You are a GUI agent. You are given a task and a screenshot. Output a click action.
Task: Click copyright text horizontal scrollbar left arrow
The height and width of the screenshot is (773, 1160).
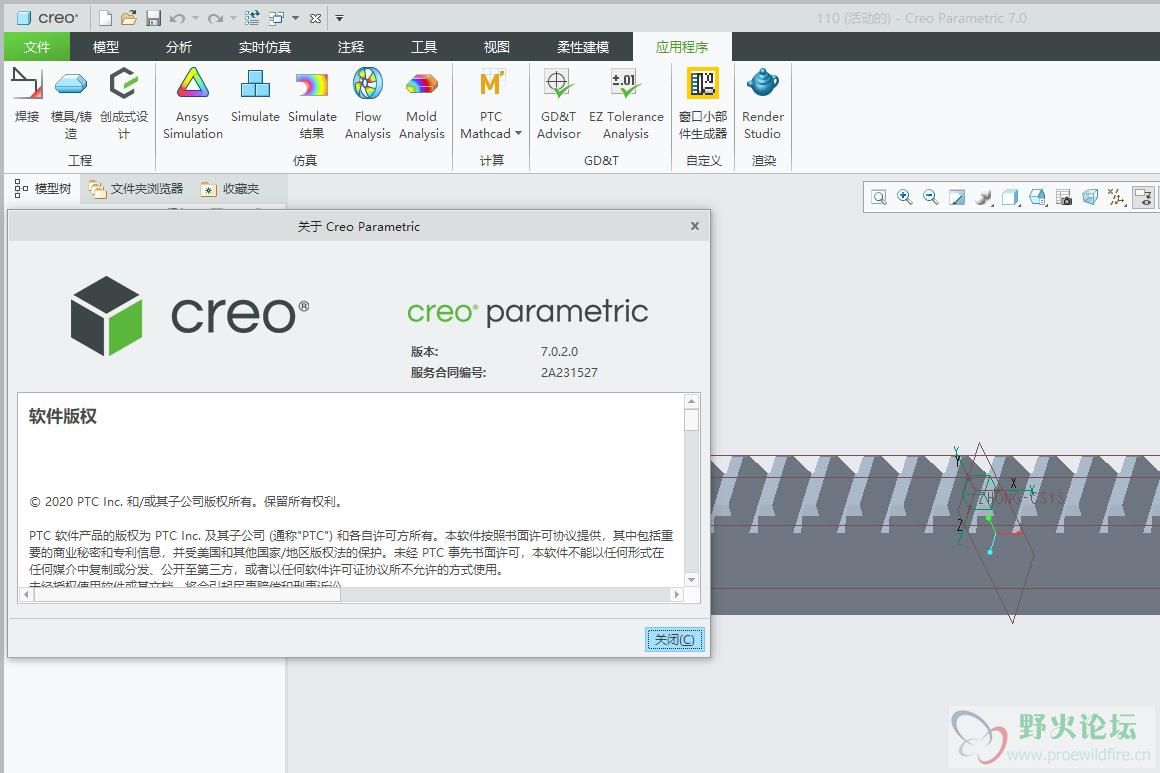click(x=27, y=594)
